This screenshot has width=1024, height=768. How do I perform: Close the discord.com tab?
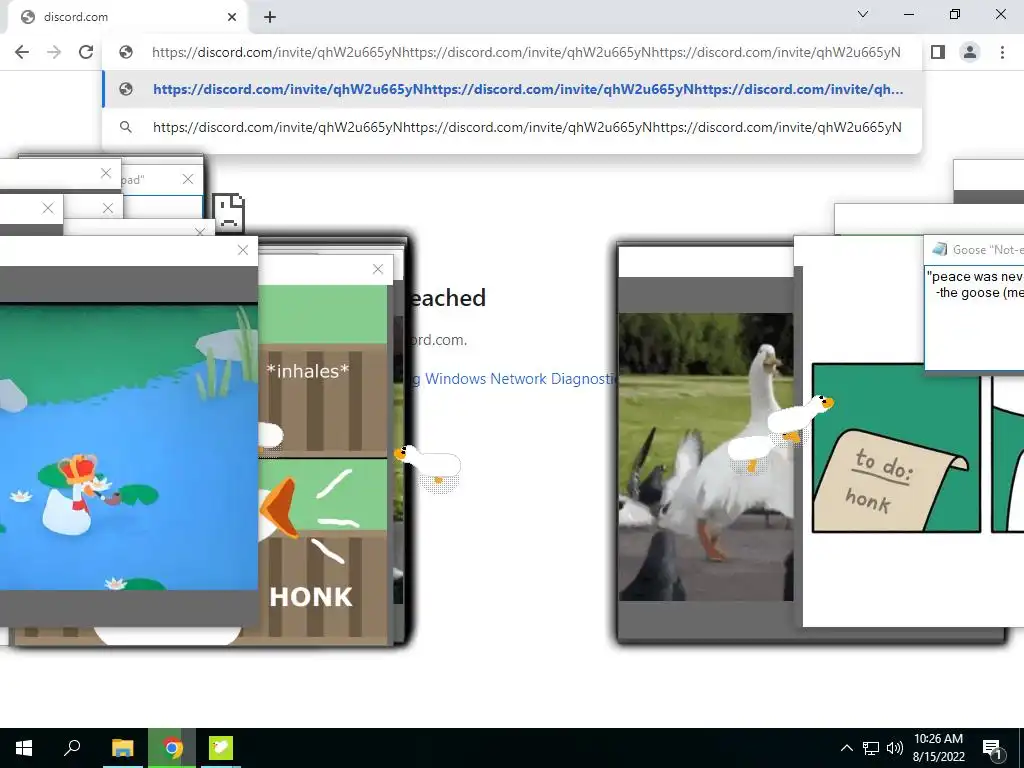click(x=232, y=17)
